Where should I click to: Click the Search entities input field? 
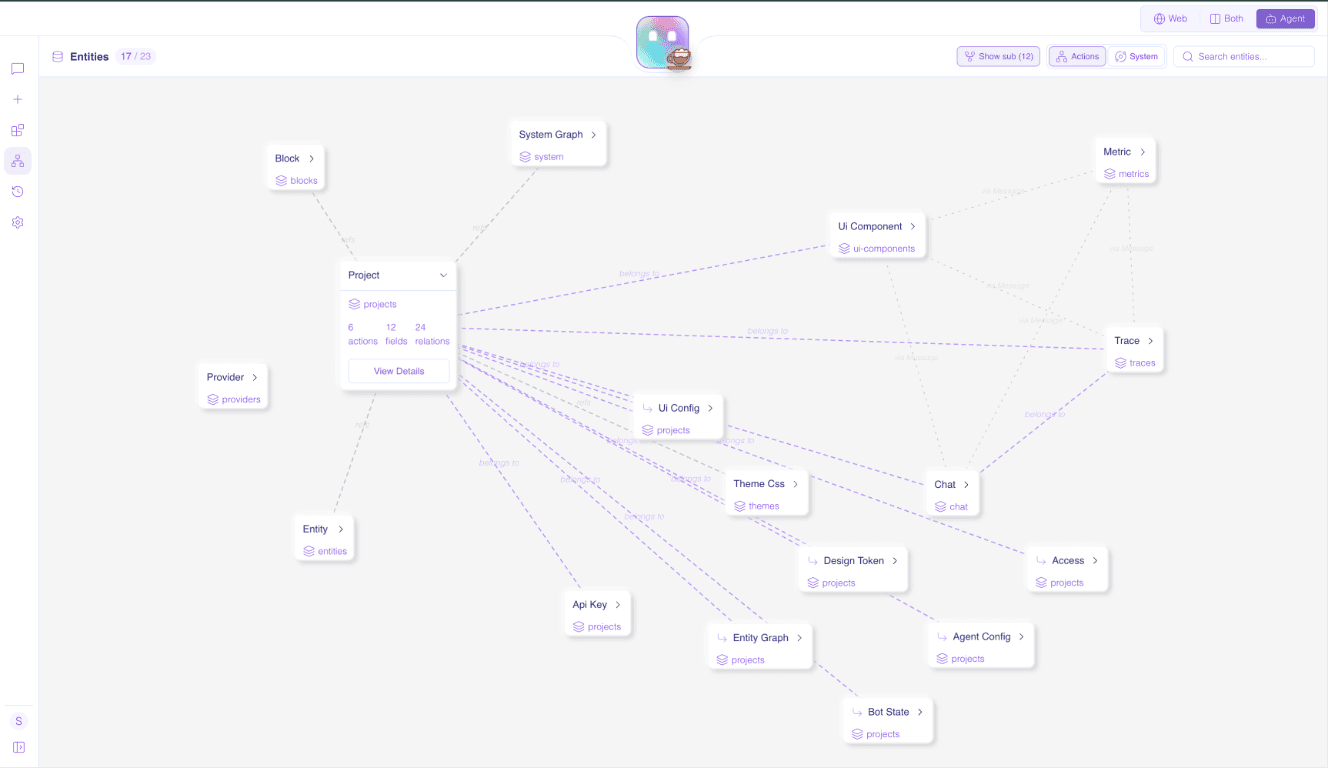pos(1244,57)
